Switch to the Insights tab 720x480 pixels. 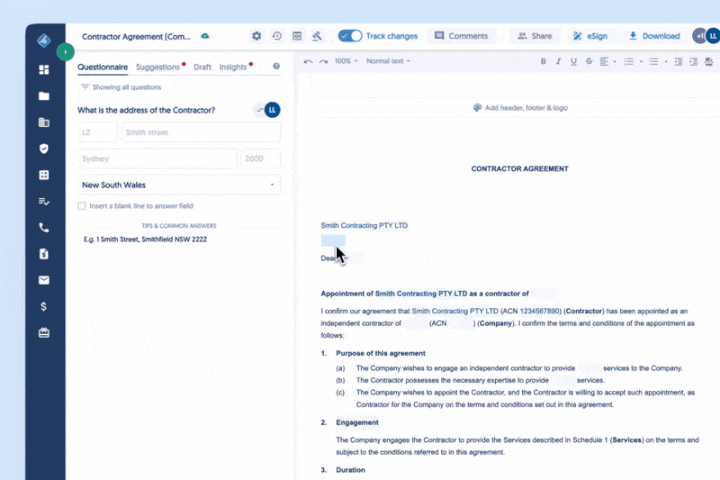click(233, 67)
